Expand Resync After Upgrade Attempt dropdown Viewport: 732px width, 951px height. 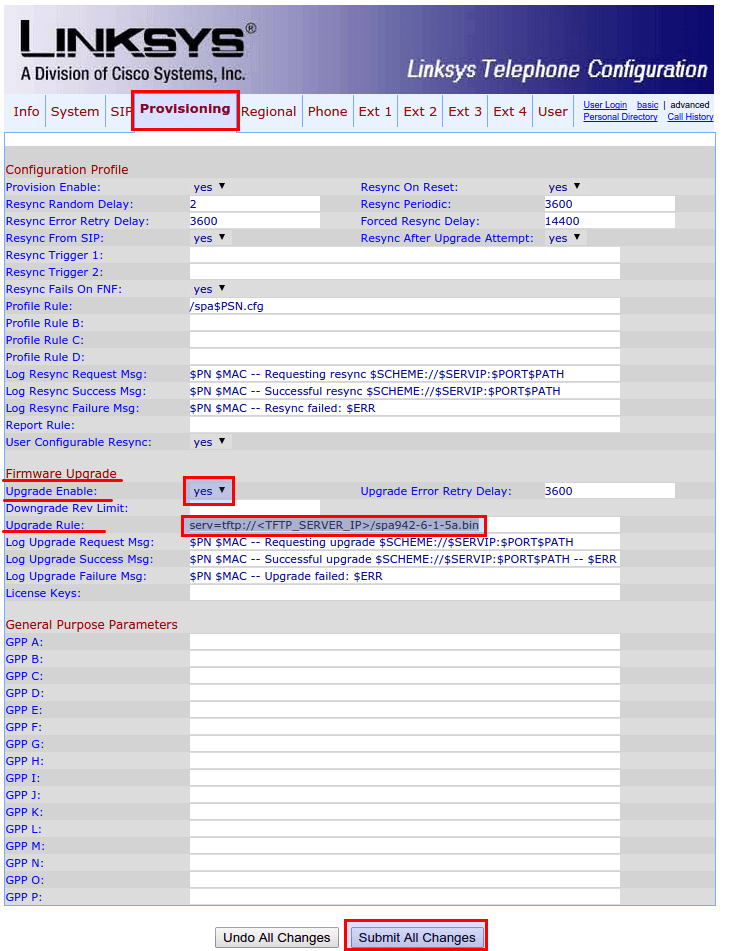(564, 238)
